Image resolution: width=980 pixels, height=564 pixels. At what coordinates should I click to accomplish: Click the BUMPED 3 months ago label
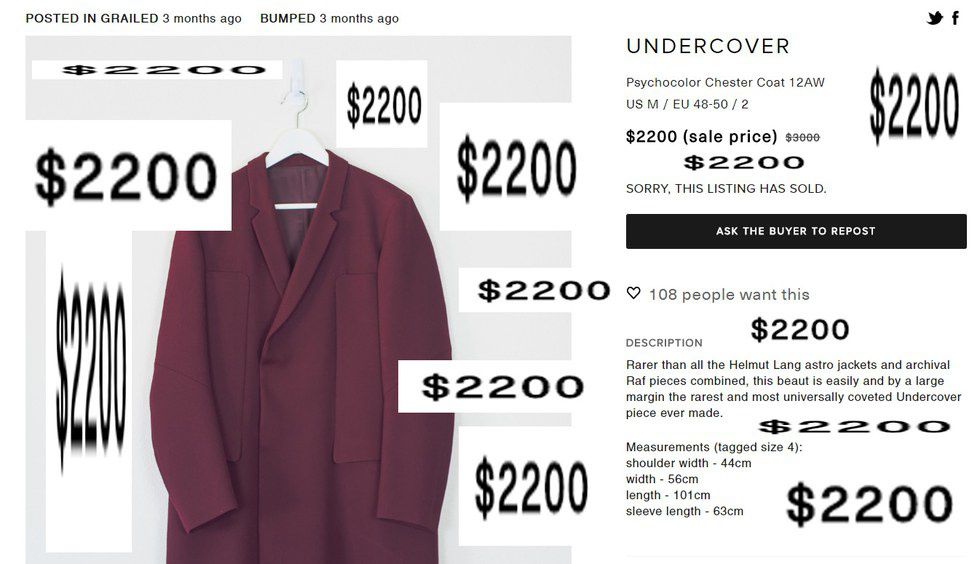(329, 19)
